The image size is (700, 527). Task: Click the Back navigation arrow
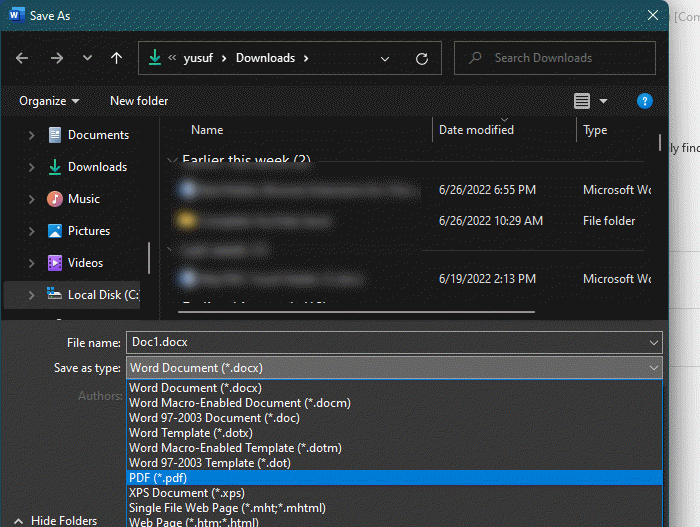coord(23,58)
